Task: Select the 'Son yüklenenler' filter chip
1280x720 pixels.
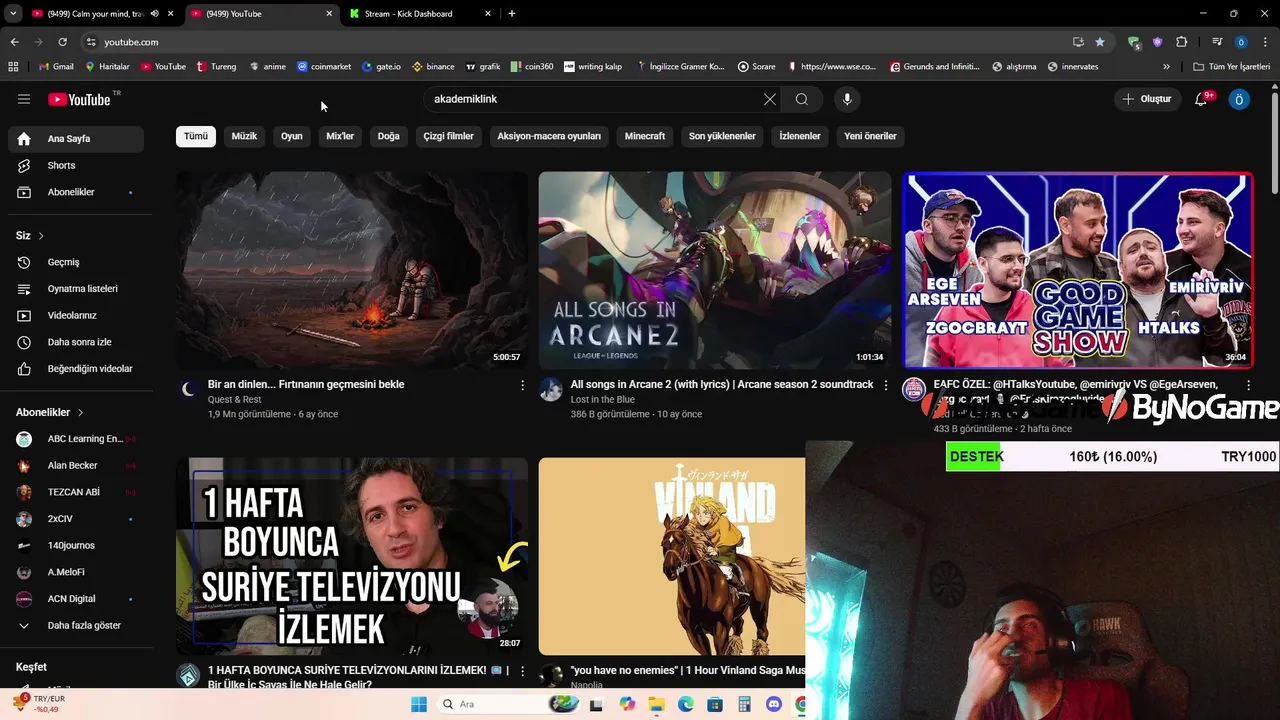Action: [722, 136]
